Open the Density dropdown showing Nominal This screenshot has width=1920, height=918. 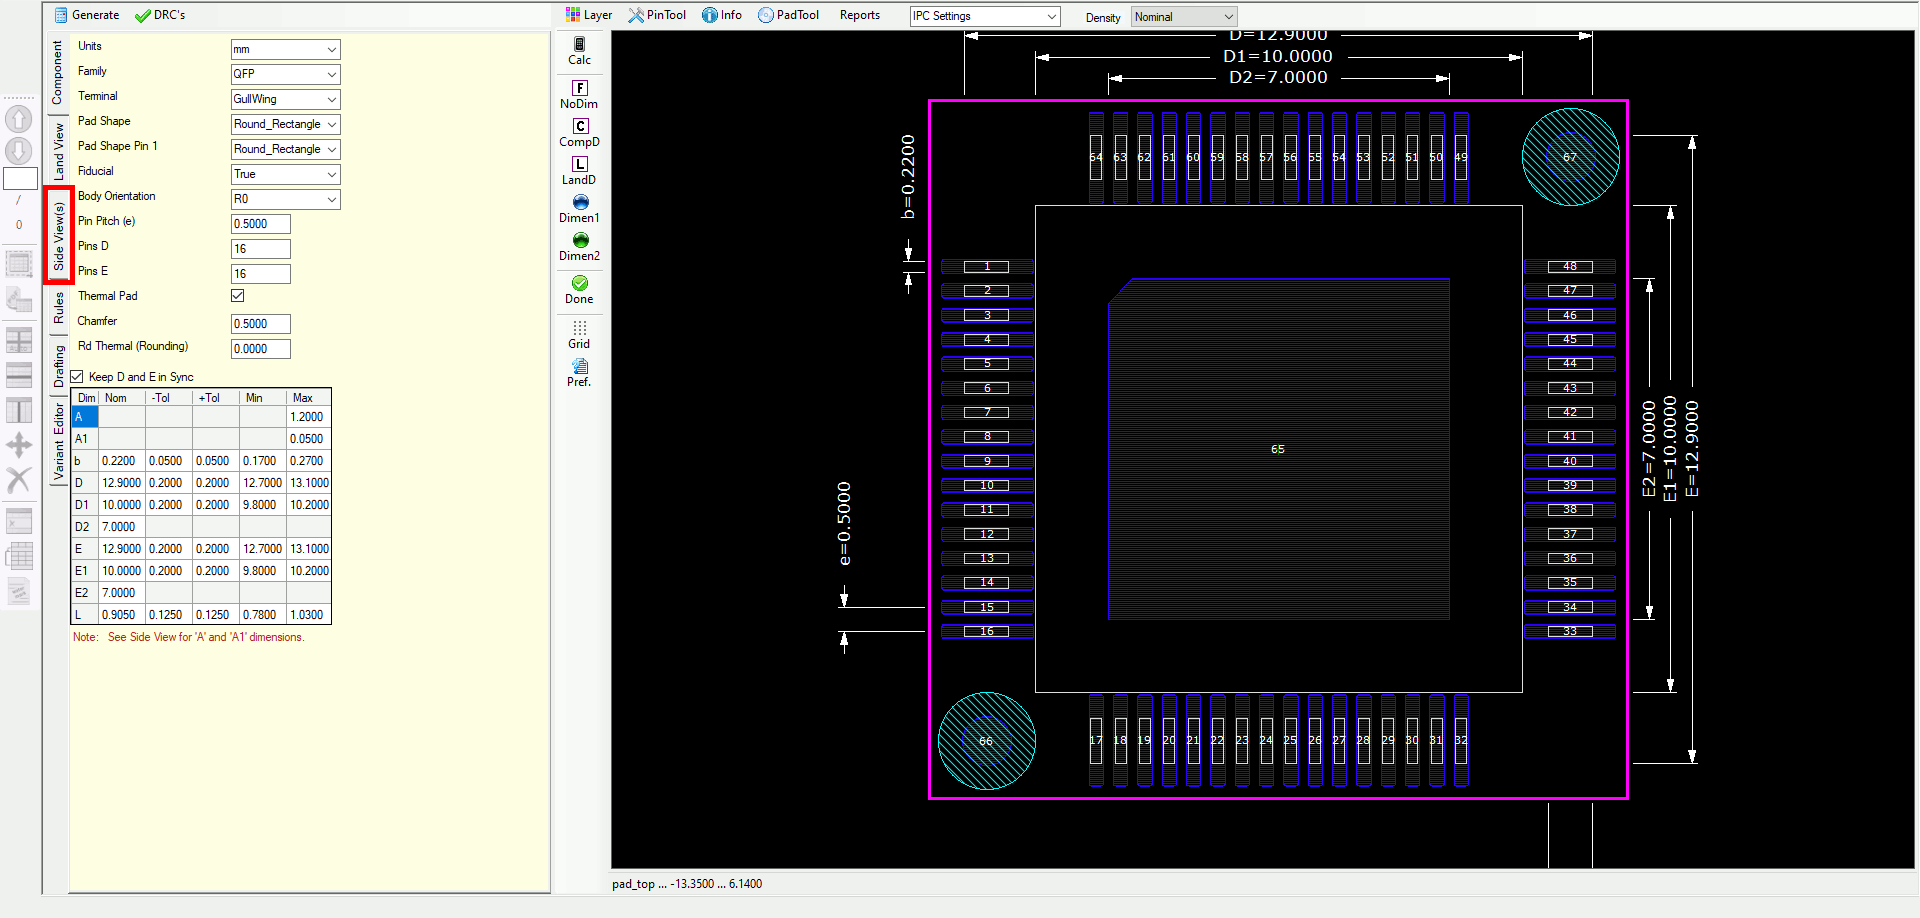coord(1184,17)
